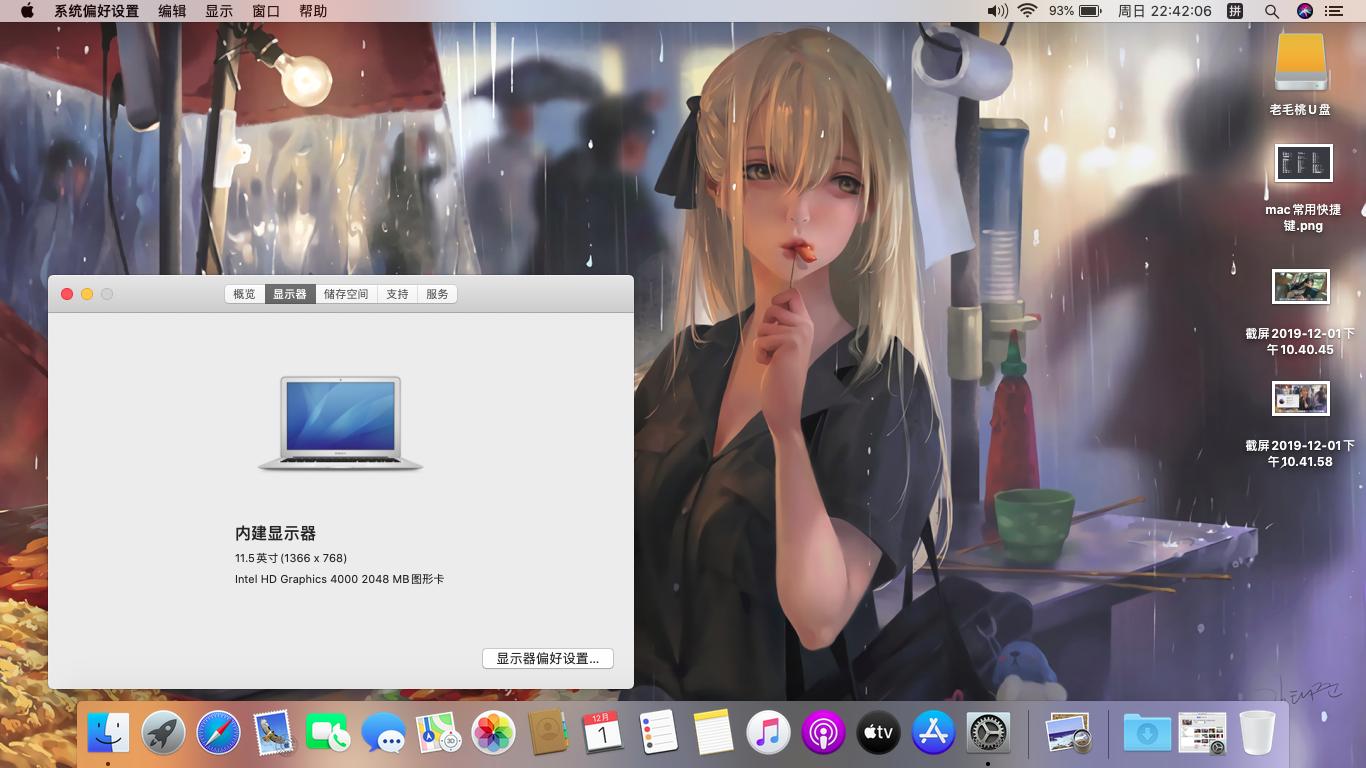This screenshot has width=1366, height=768.
Task: Restore the minimized System Preferences window in the Dock
Action: 1202,733
